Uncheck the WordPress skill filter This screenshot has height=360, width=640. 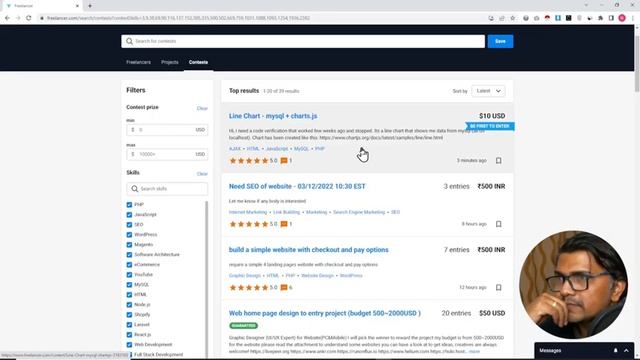click(129, 235)
